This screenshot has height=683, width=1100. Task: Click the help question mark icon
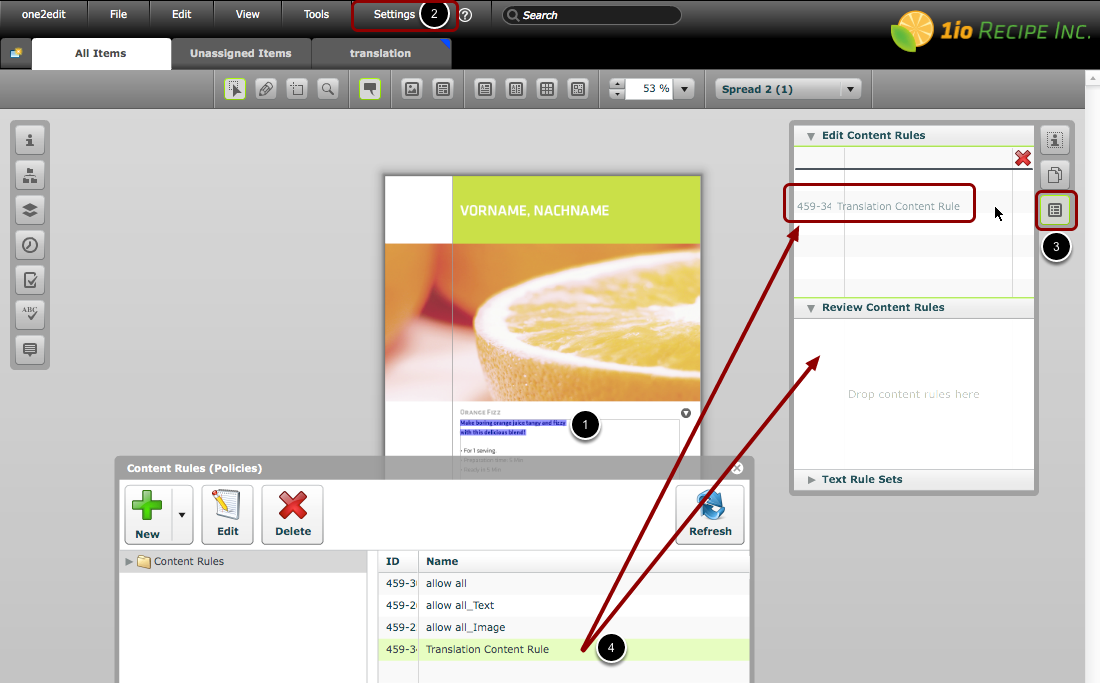(x=465, y=15)
